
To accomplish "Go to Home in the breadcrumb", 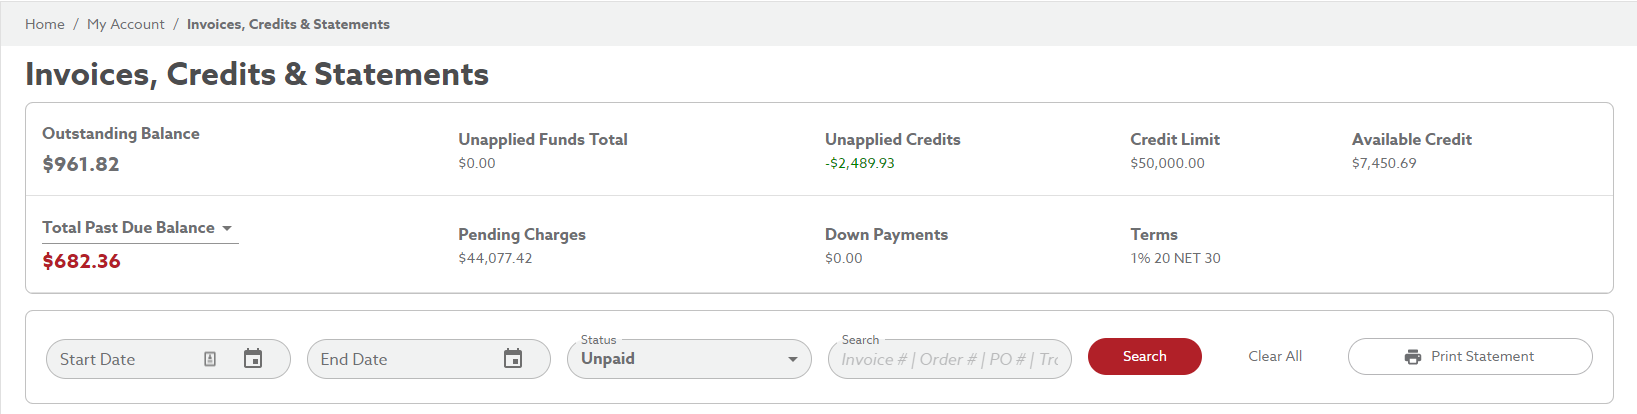I will tap(45, 24).
